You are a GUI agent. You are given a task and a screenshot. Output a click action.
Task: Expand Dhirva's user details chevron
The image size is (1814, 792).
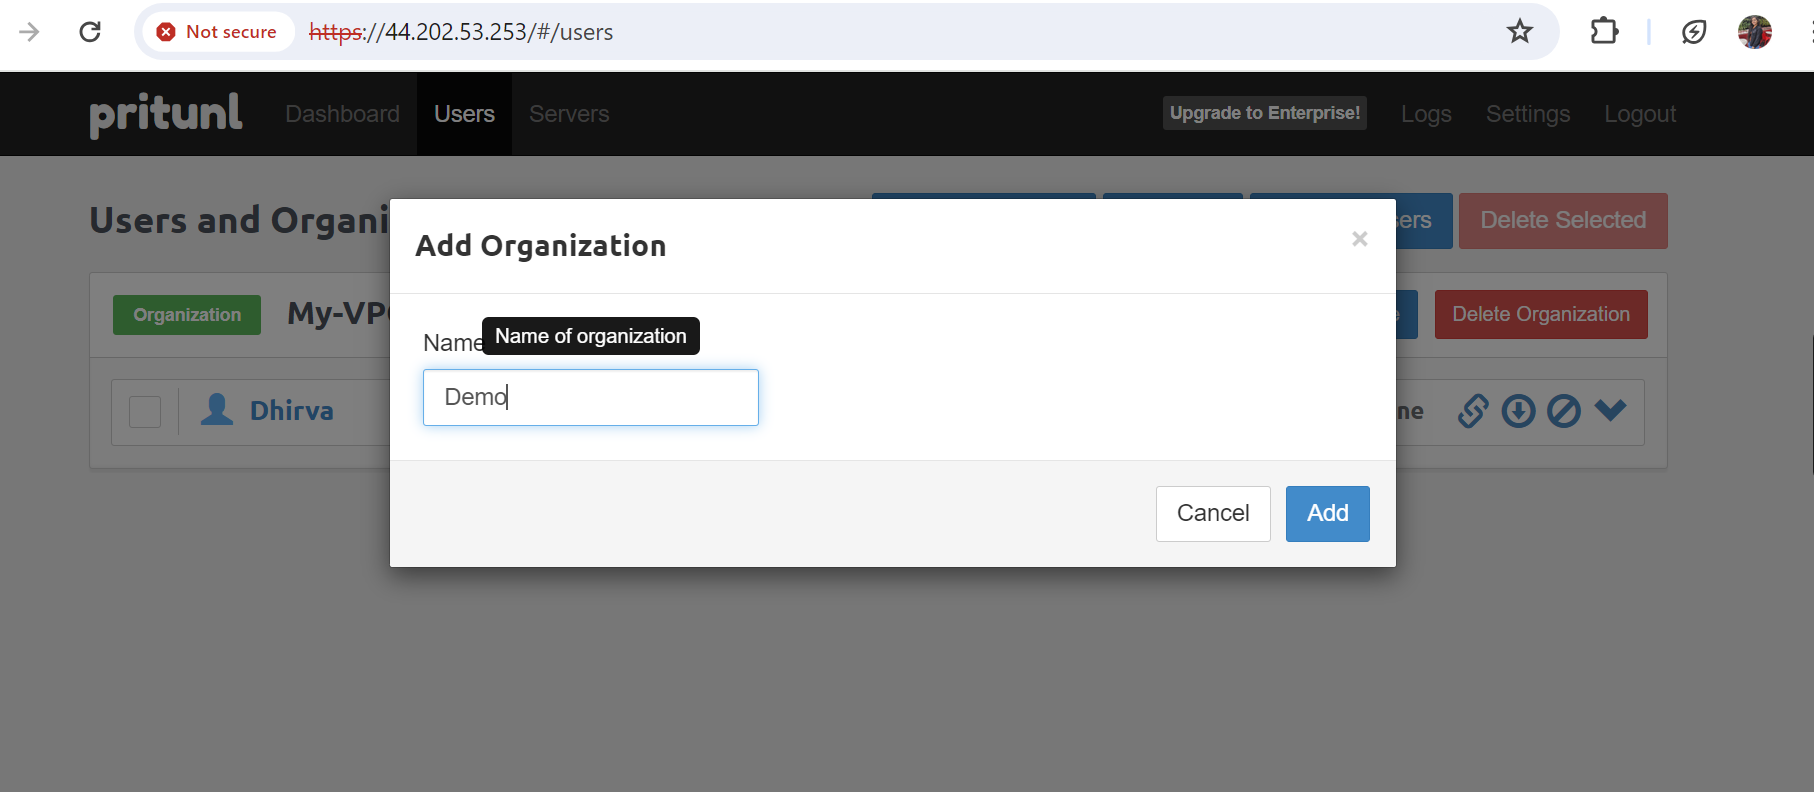[1610, 410]
